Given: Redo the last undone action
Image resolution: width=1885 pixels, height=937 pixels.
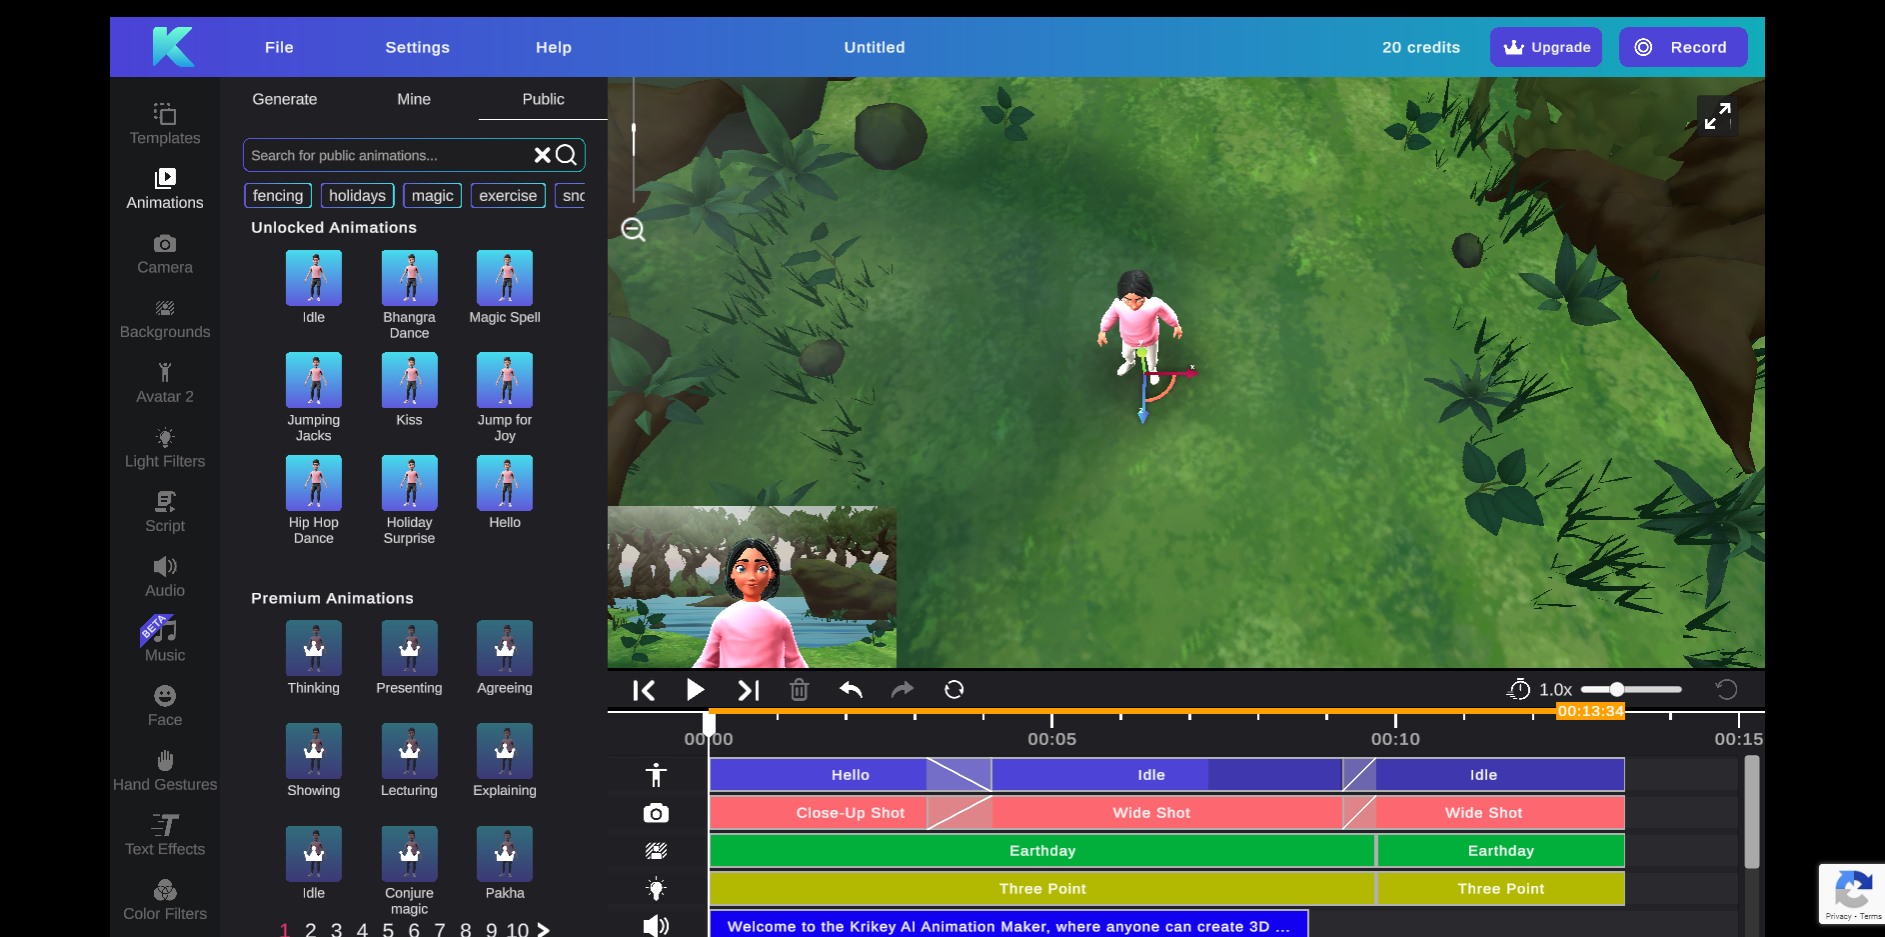Looking at the screenshot, I should tap(902, 690).
